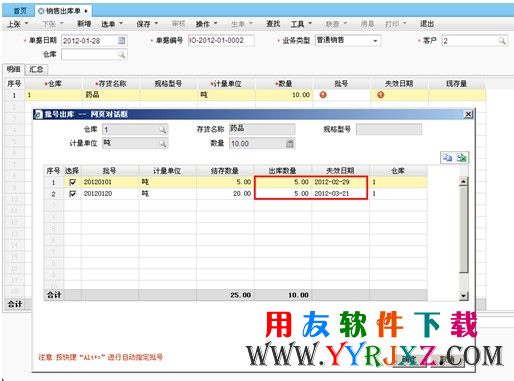This screenshot has width=514, height=381.
Task: Click the red warning icon in 失效日期 cell
Action: 380,95
